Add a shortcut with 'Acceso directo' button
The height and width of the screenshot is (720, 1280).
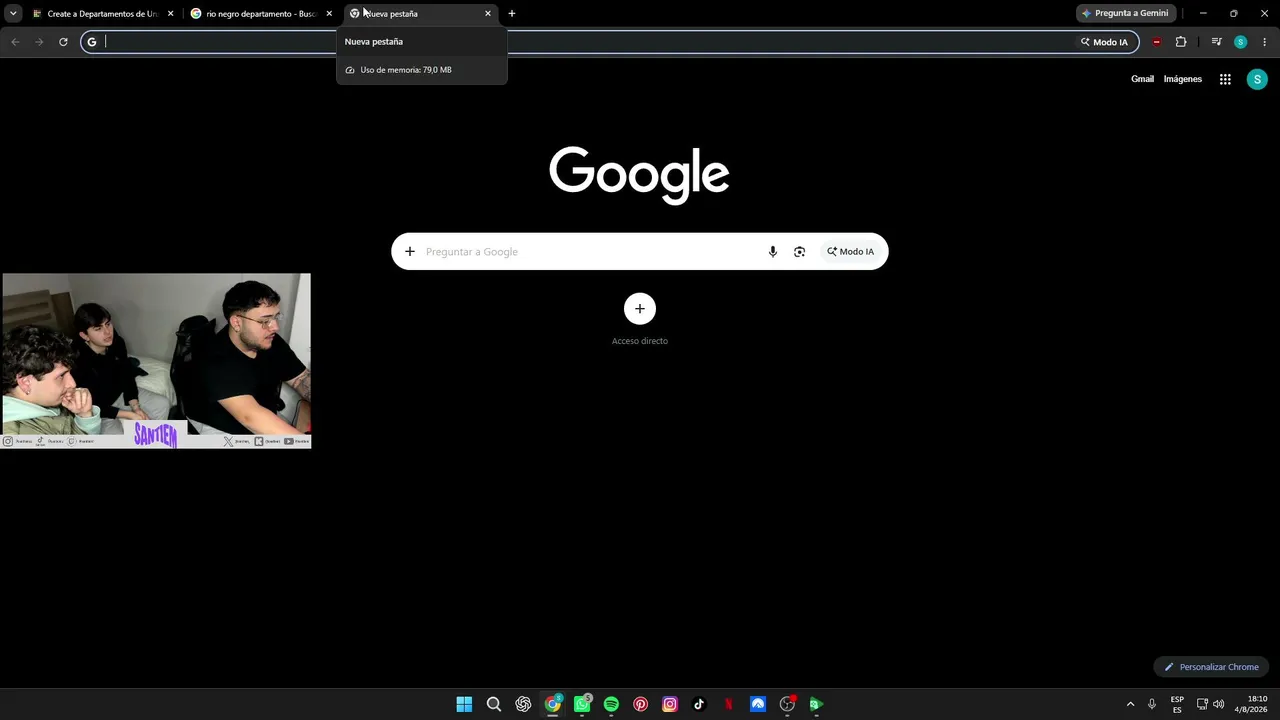(640, 309)
